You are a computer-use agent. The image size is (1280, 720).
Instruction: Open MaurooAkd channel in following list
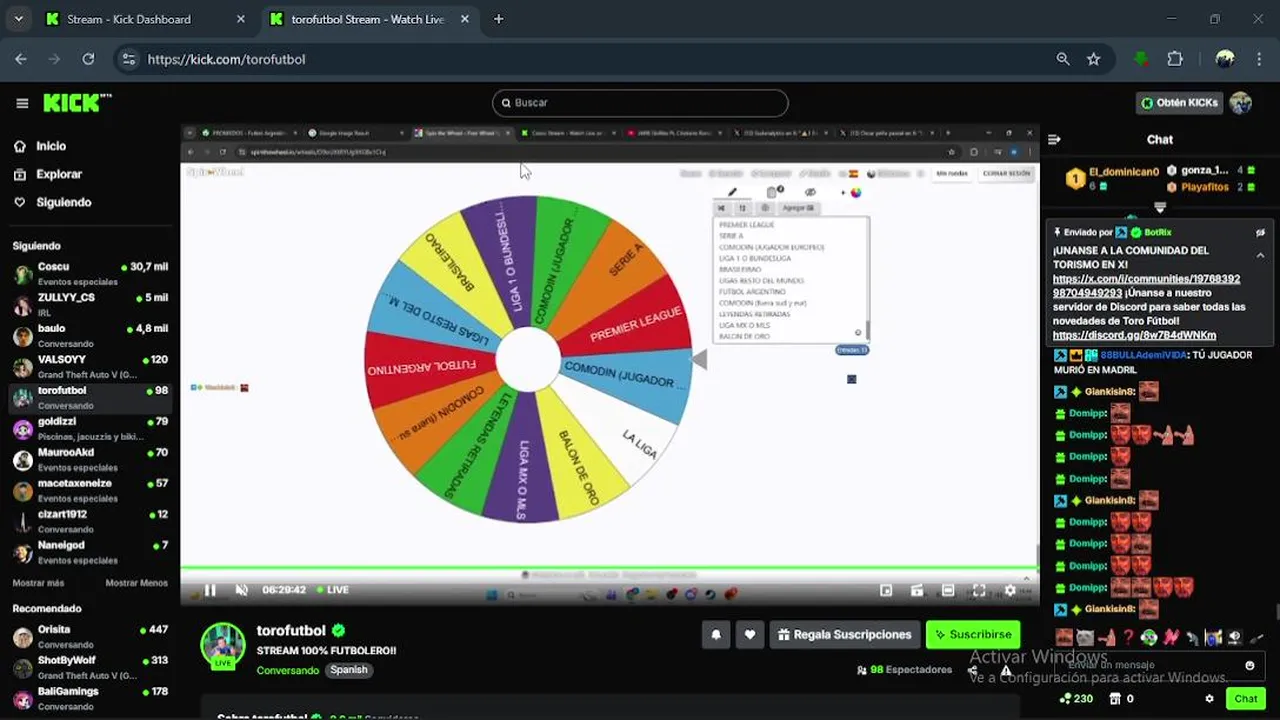point(90,459)
